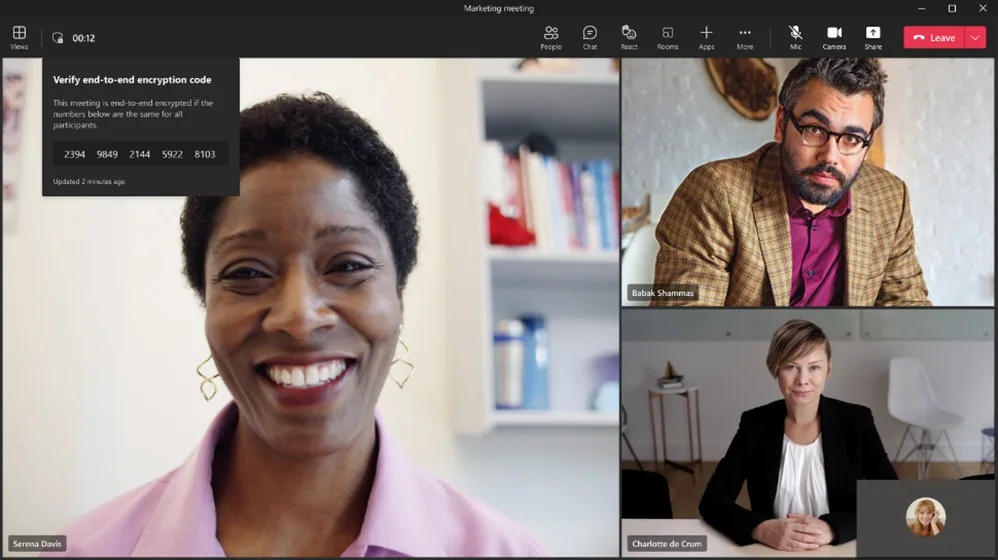
Task: Maximize the Marketing meeting window
Action: [952, 8]
